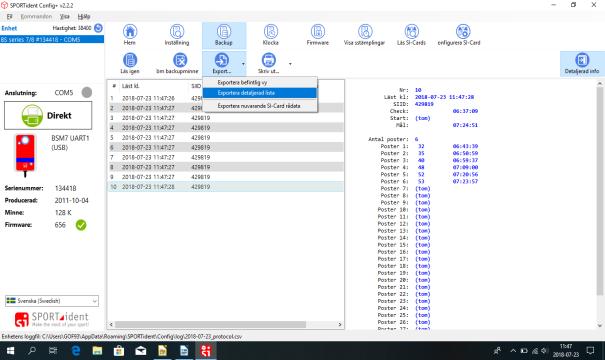Open File Explorer from the taskbar

tap(97, 351)
